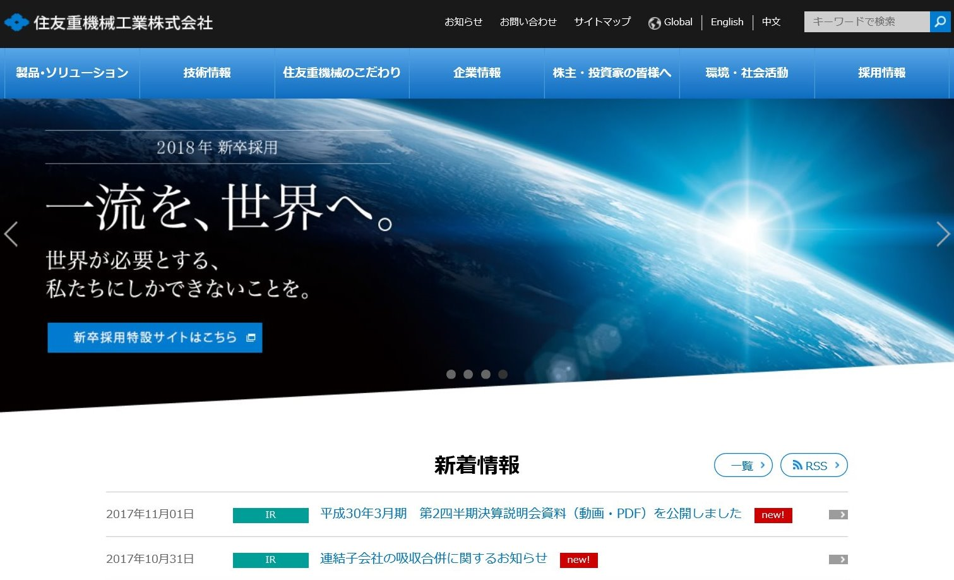Viewport: 954px width, 580px height.
Task: Open the 連結子会社の吸収合併に関するお知らせ link
Action: click(434, 559)
